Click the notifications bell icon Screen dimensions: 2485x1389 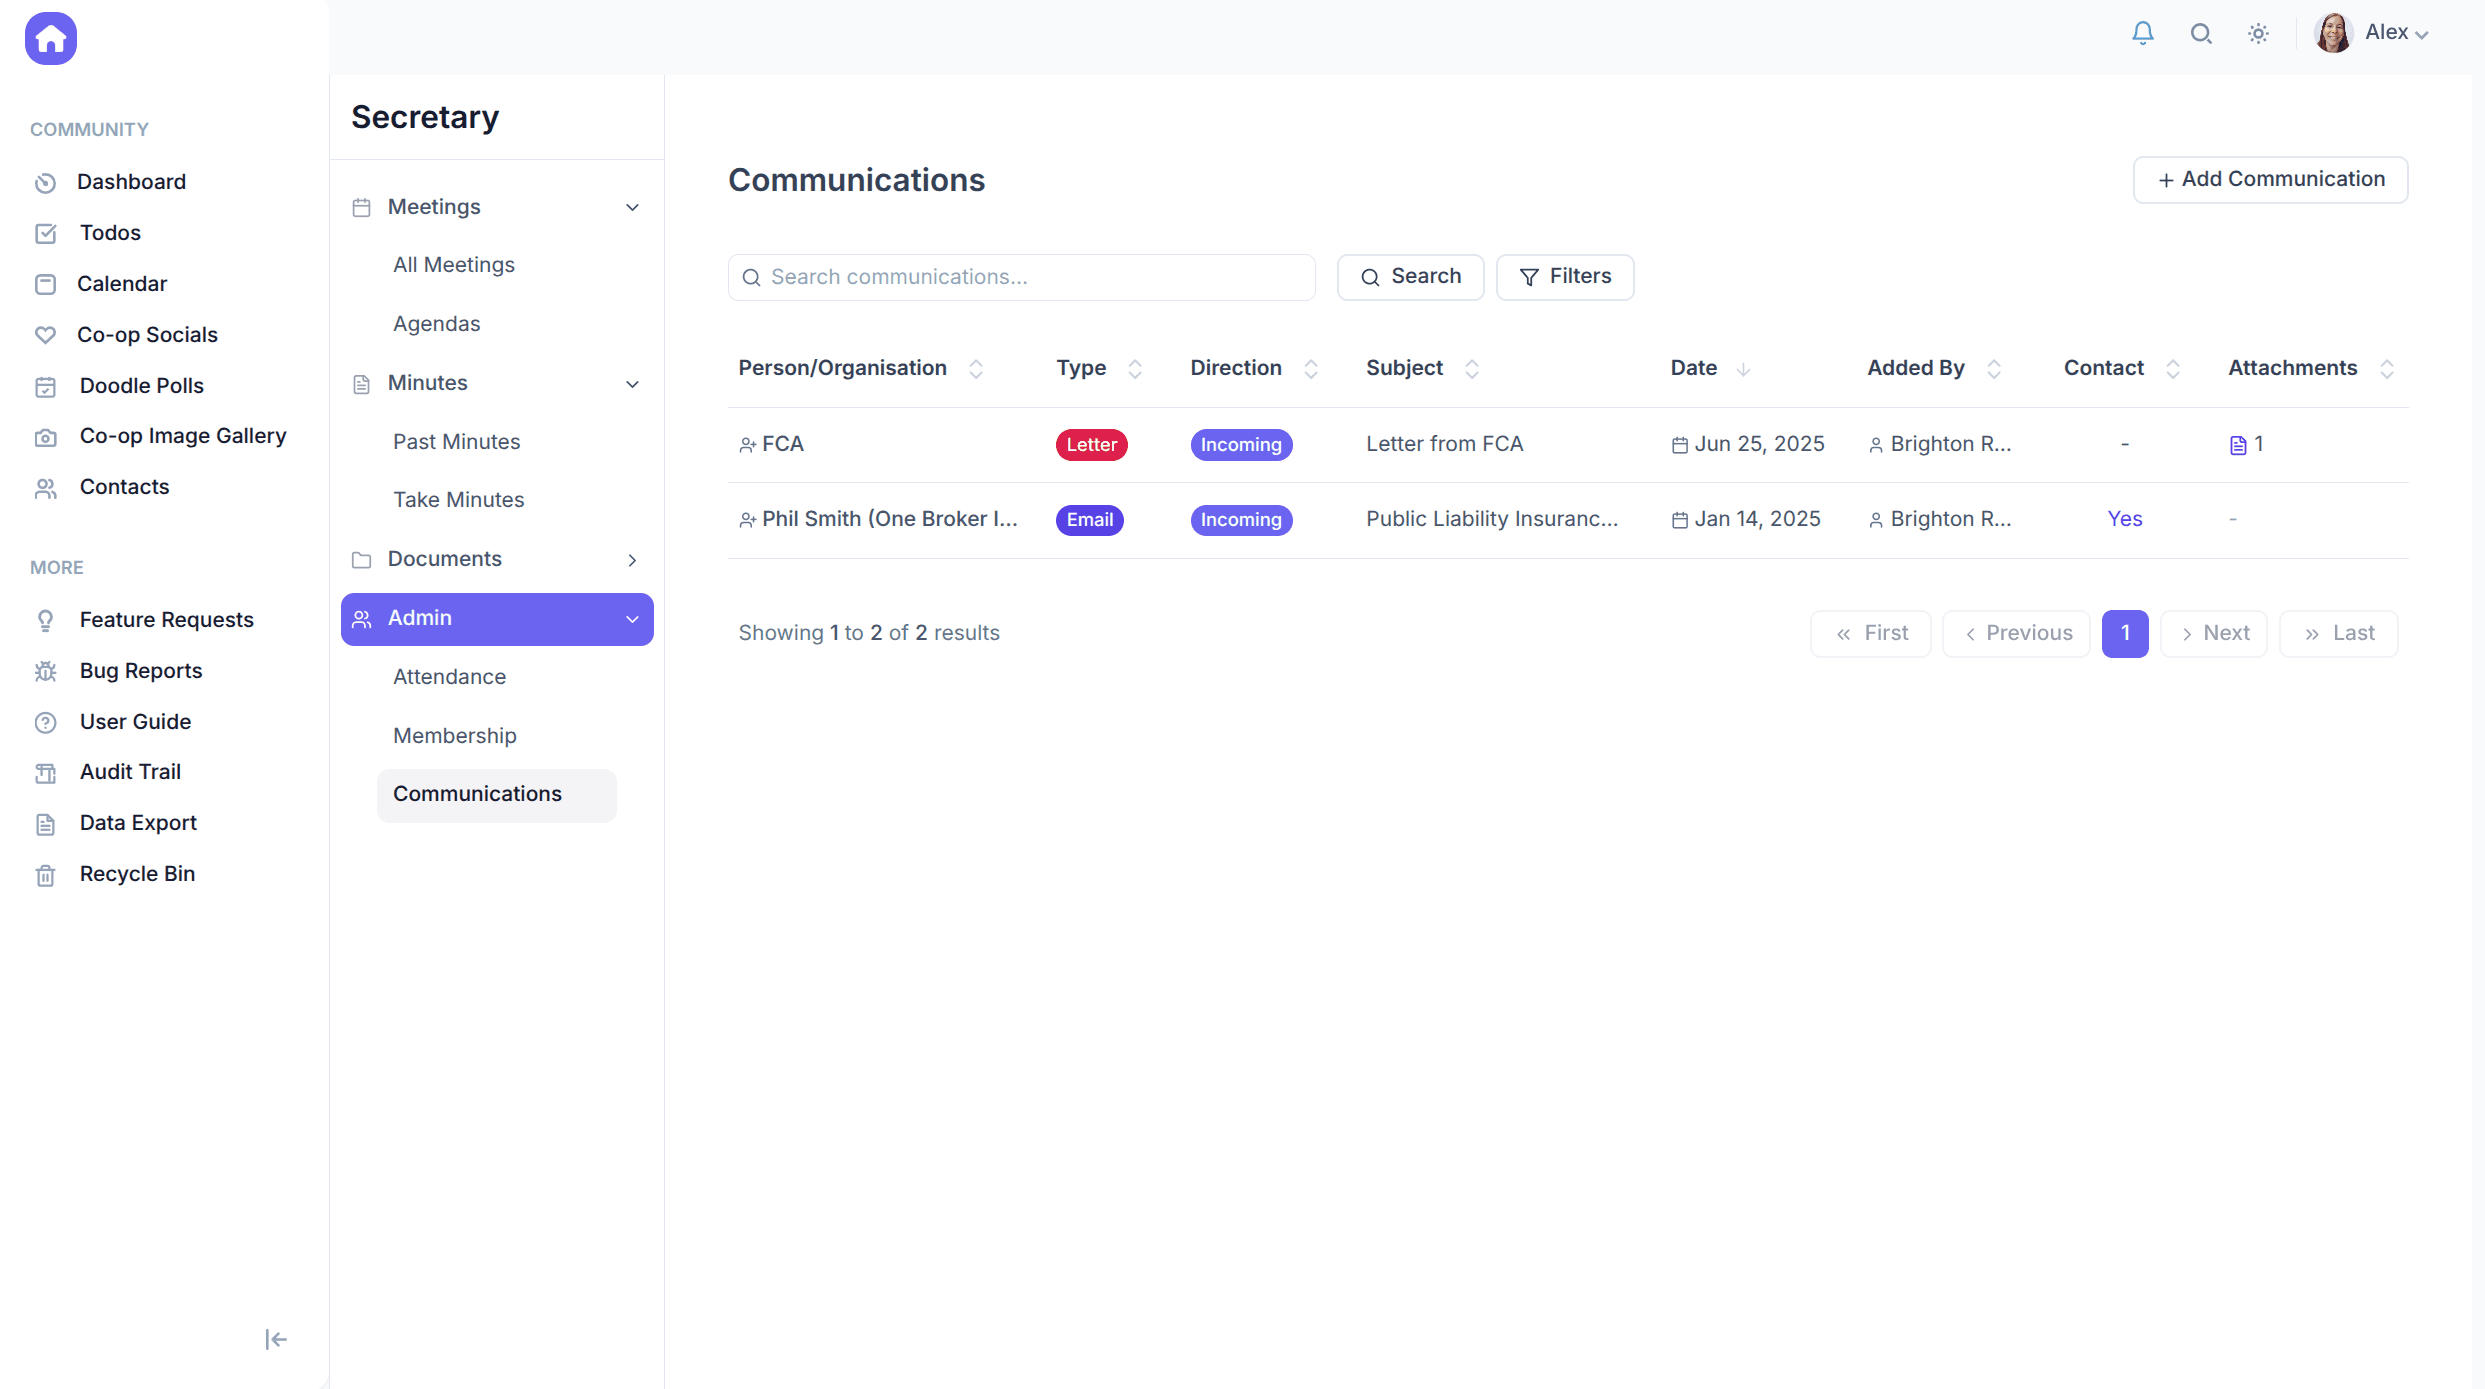point(2142,33)
